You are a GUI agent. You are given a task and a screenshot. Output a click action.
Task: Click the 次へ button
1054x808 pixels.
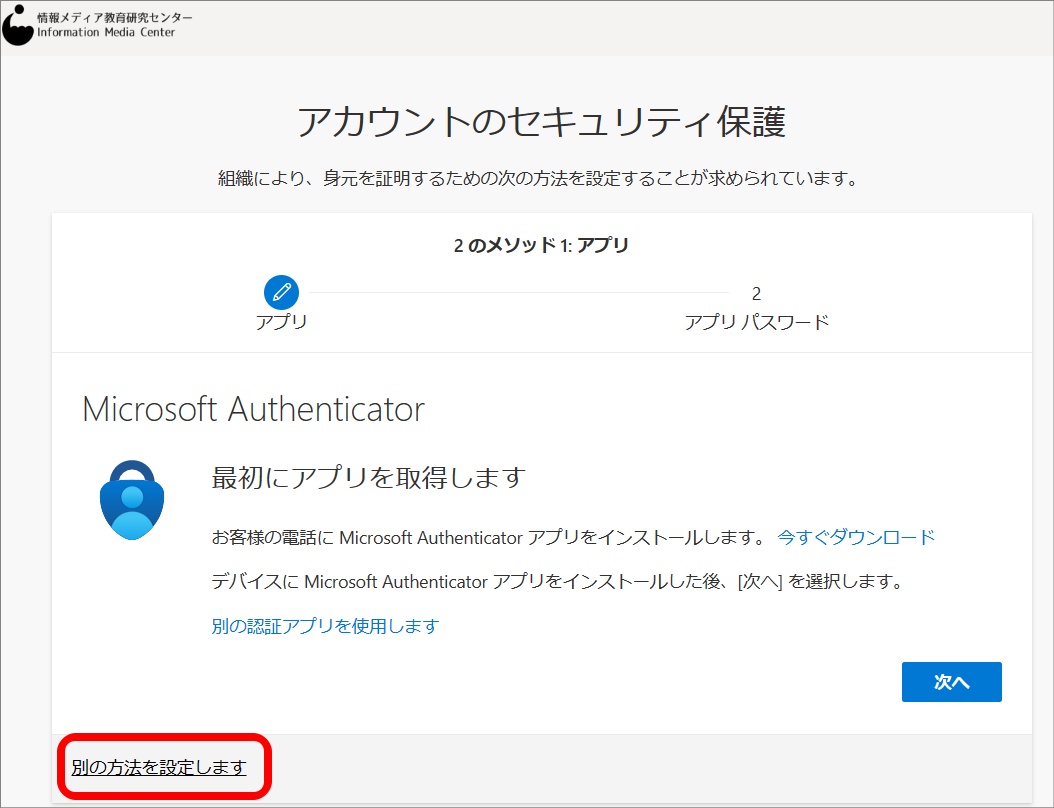coord(951,682)
